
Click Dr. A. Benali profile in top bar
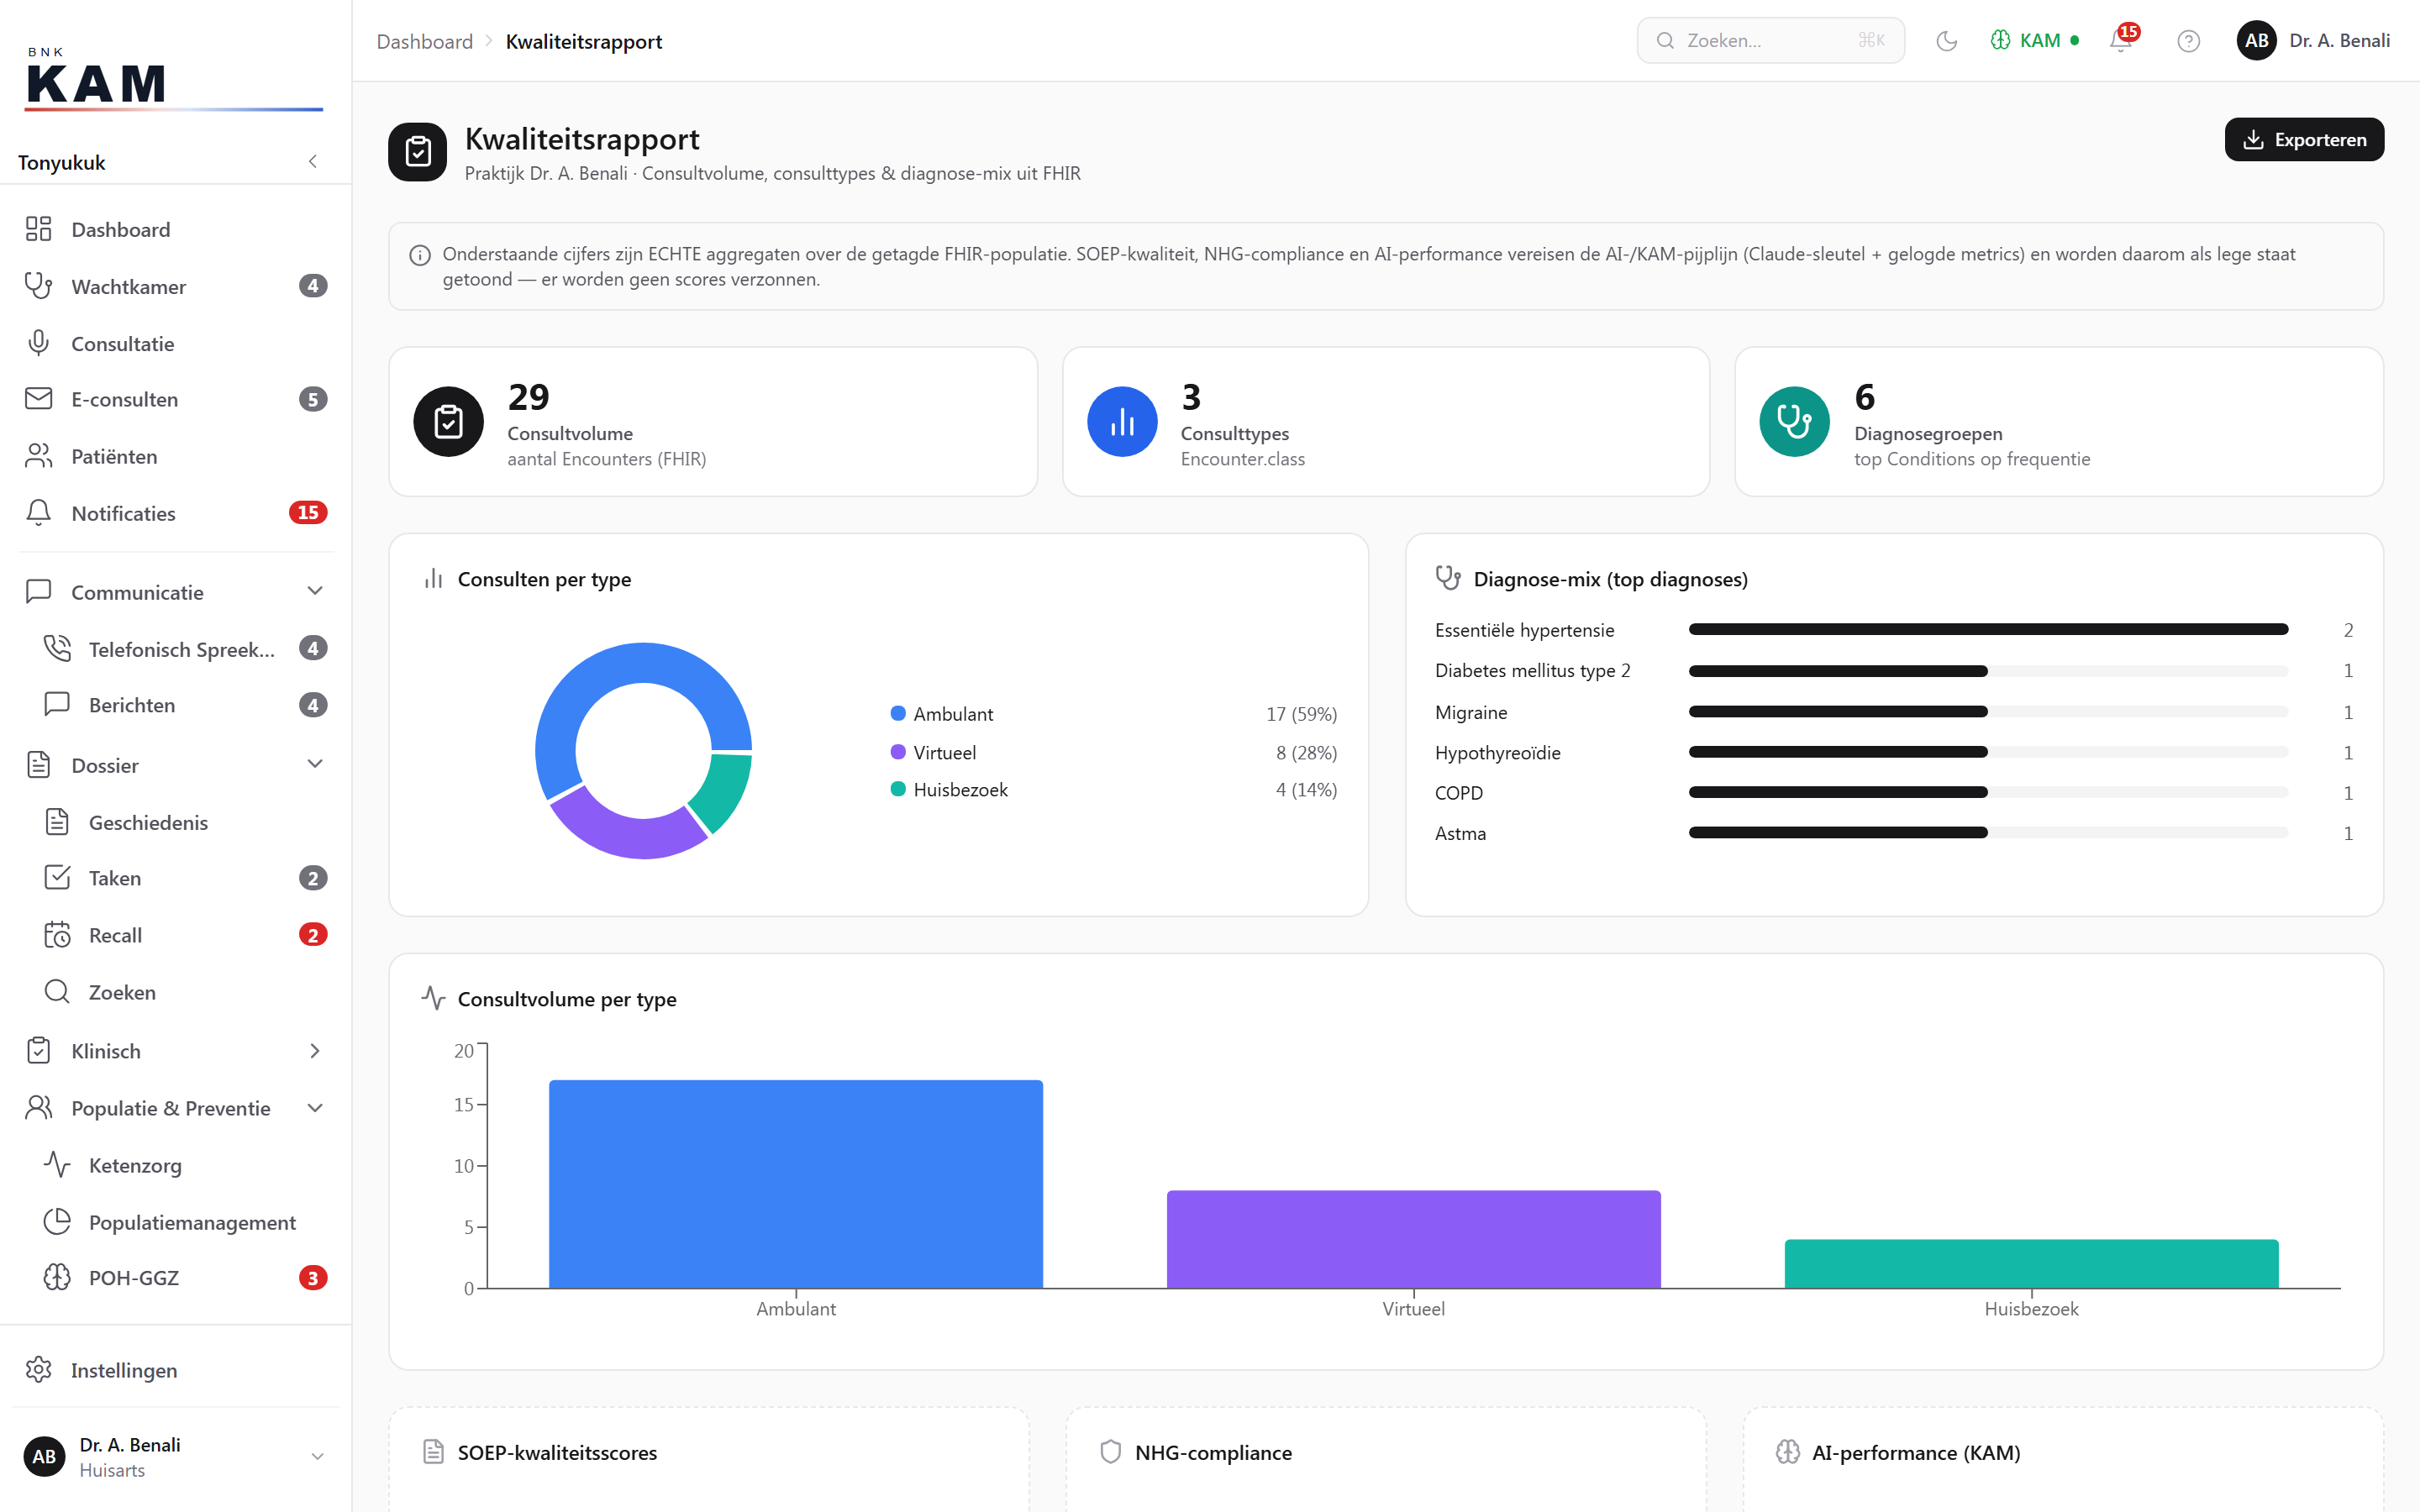(x=2313, y=41)
